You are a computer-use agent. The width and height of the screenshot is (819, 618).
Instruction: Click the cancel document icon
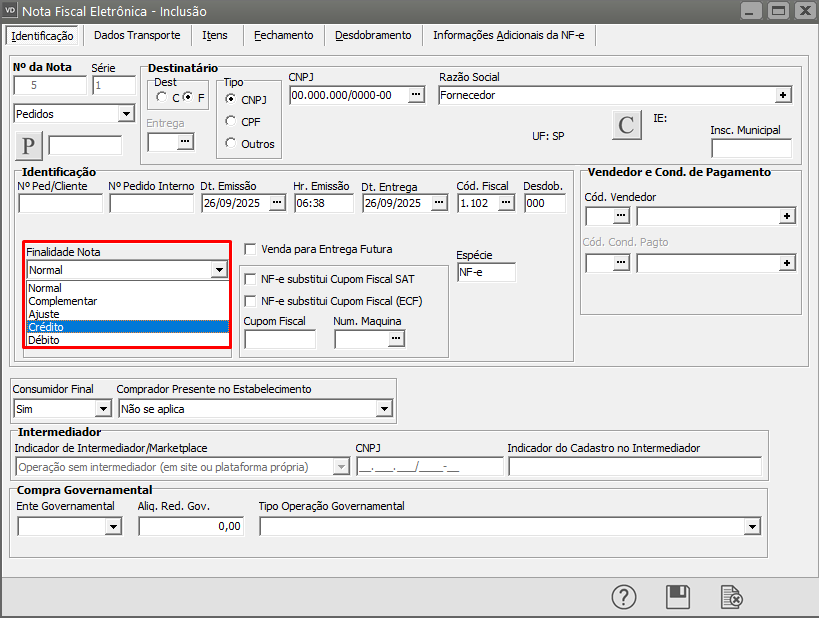pyautogui.click(x=732, y=597)
